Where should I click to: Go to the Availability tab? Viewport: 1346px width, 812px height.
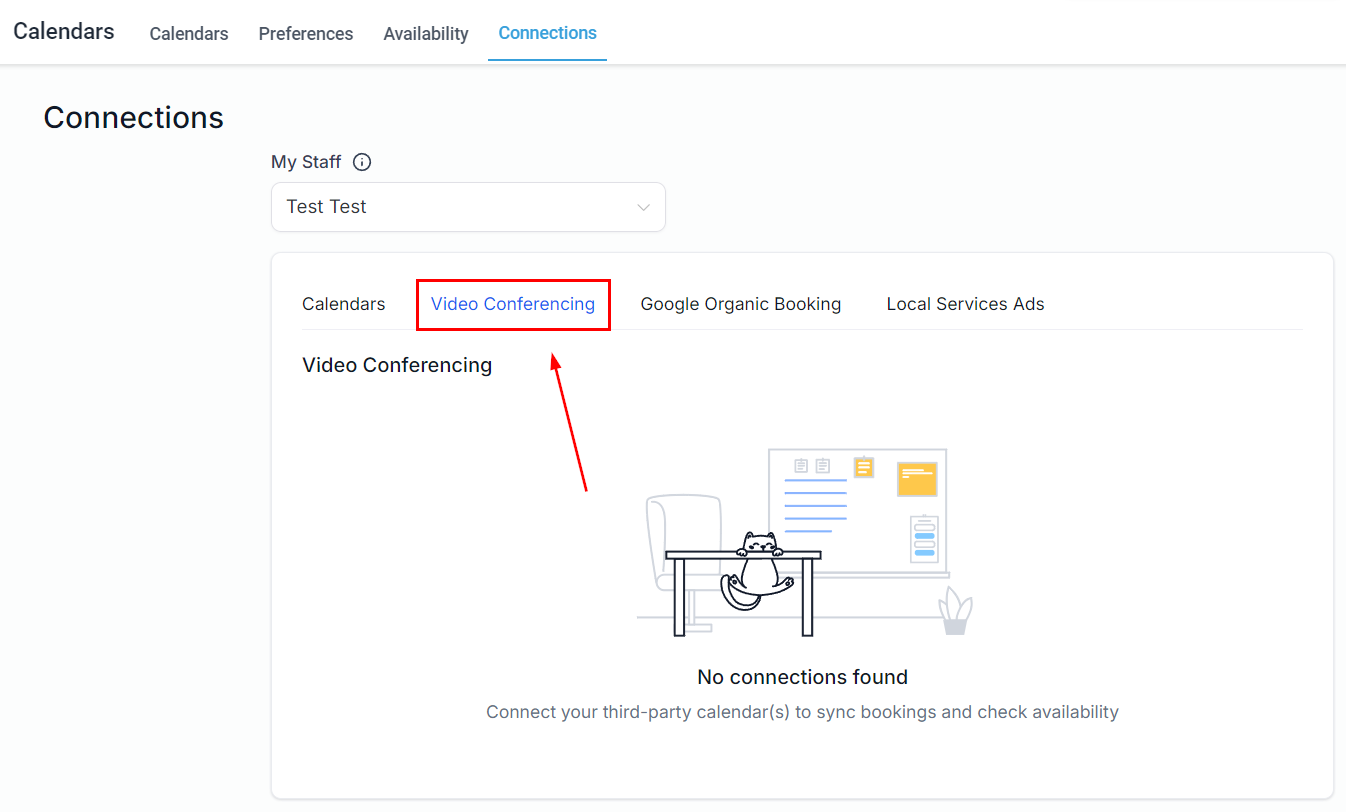click(426, 34)
